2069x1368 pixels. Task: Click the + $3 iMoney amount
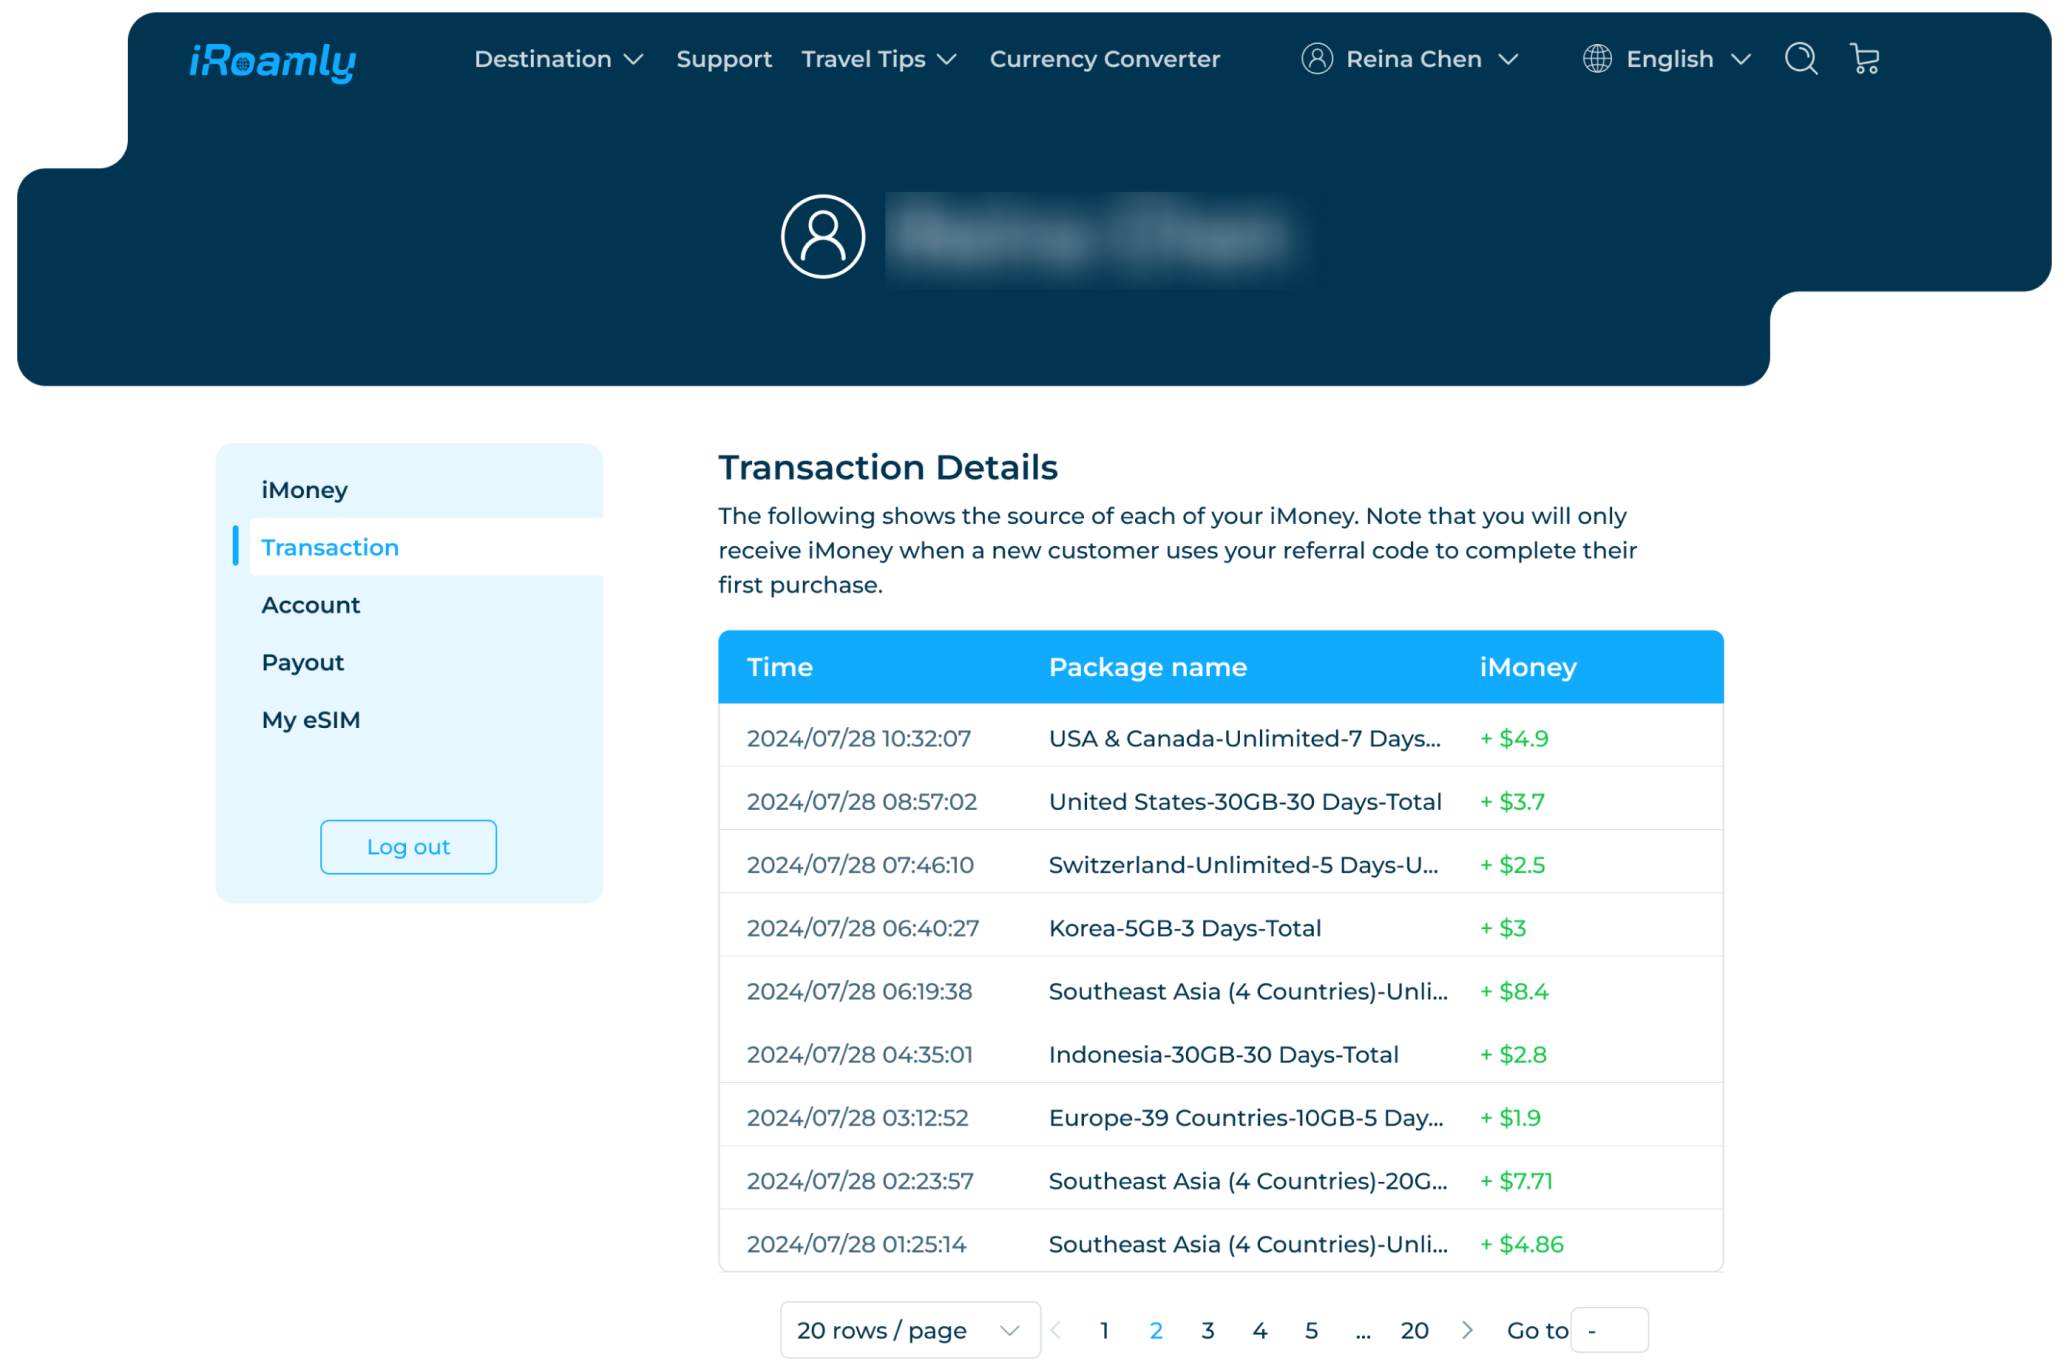coord(1503,928)
